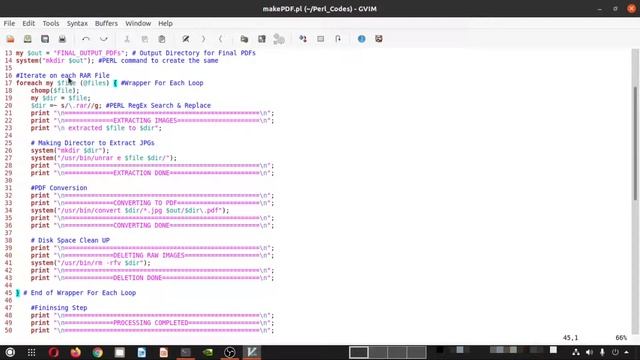Click the Load session toolbar icon
Image resolution: width=640 pixels, height=360 pixels.
(244, 39)
